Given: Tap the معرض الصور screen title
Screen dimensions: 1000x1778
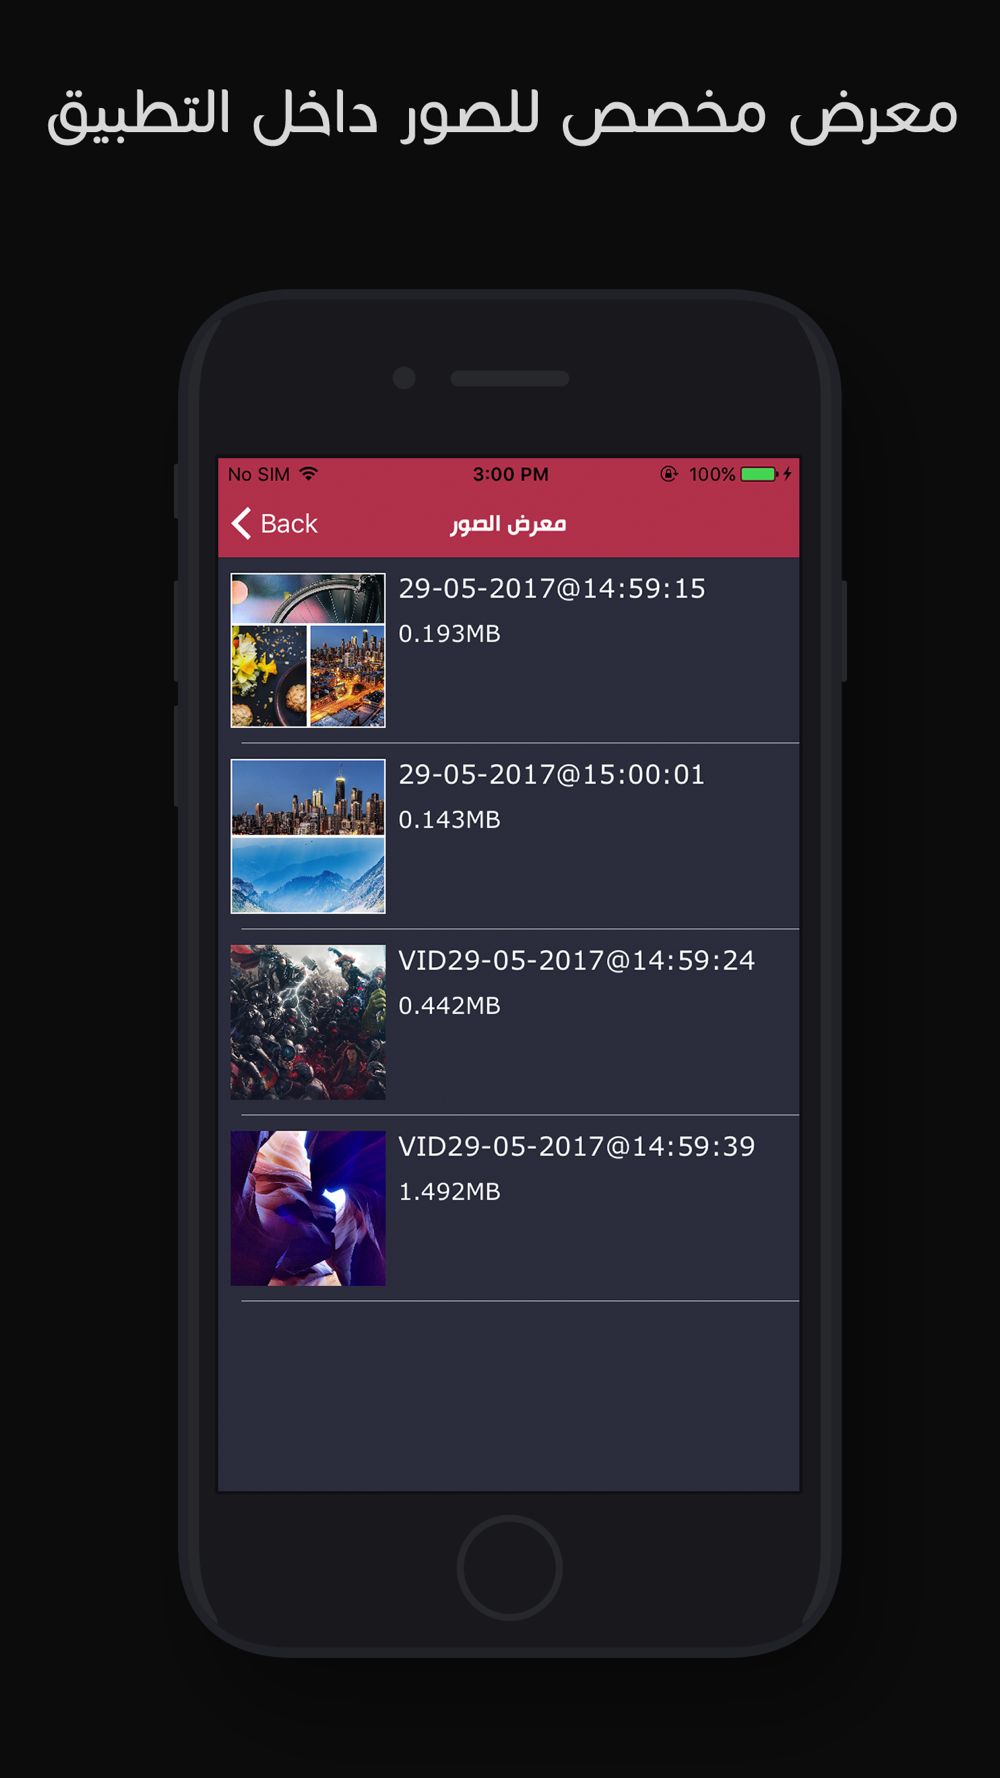Looking at the screenshot, I should (508, 524).
